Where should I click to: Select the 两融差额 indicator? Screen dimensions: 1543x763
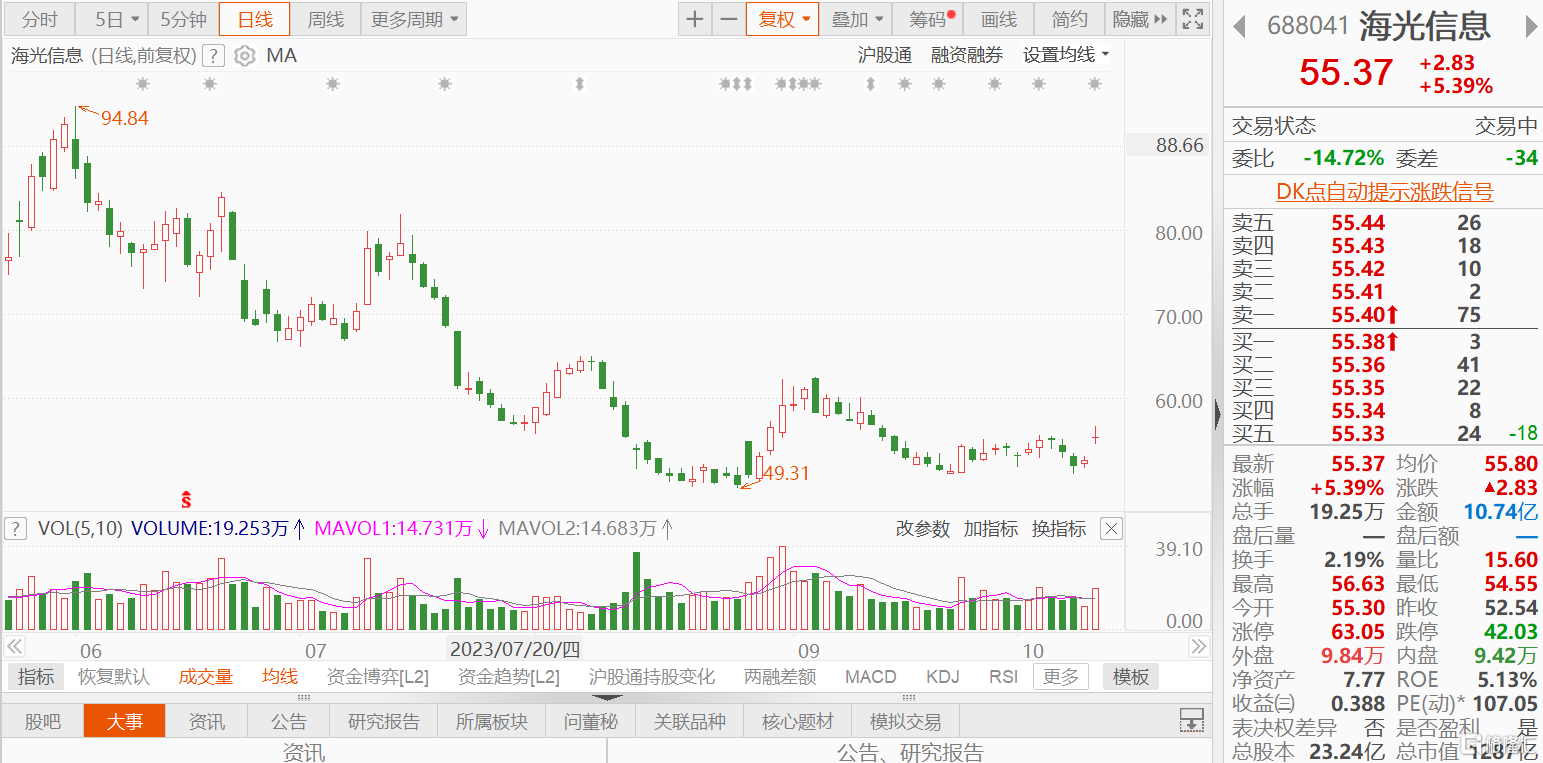coord(780,677)
